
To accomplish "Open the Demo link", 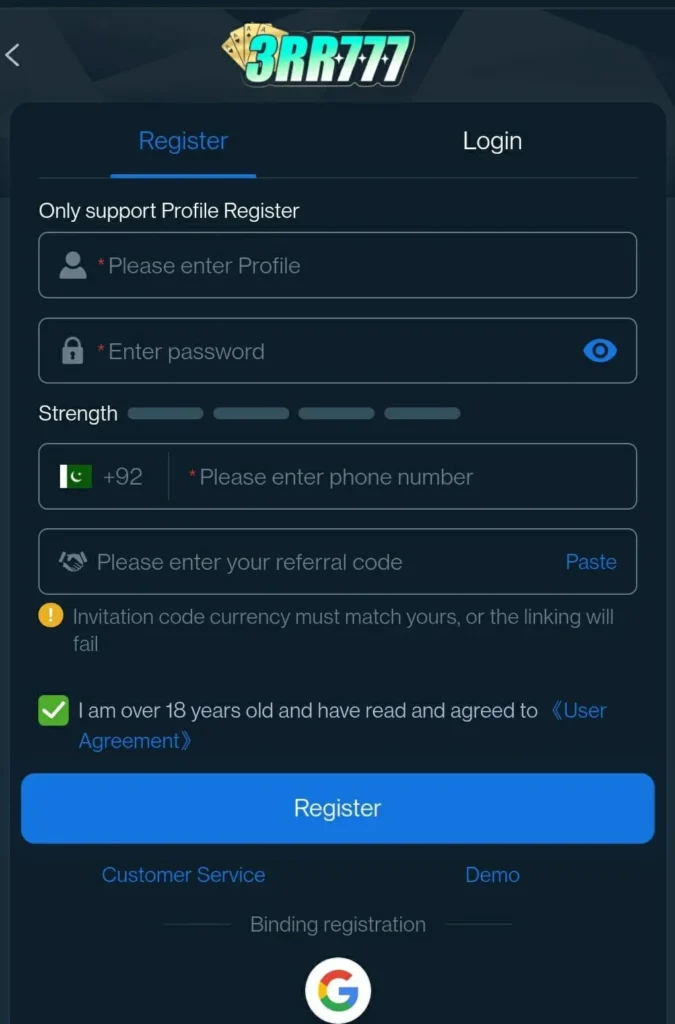I will tap(492, 875).
